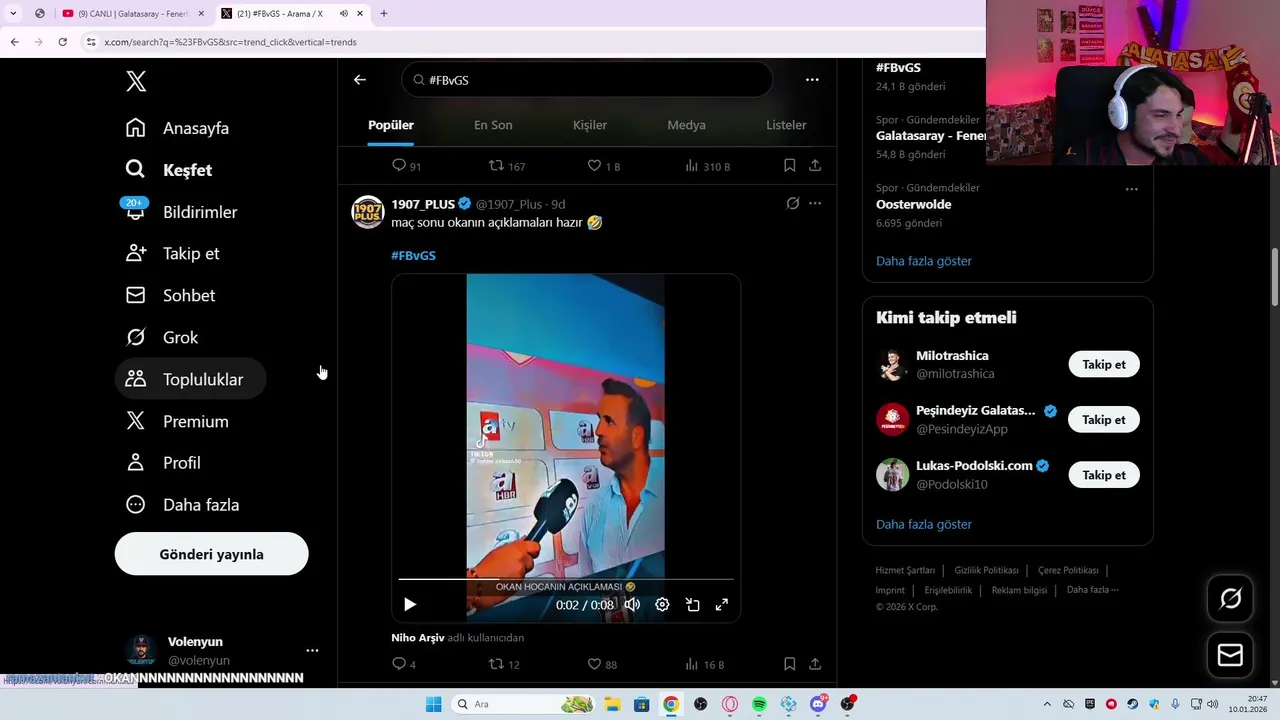The width and height of the screenshot is (1280, 720).
Task: Open Topluluklar communities
Action: click(190, 379)
